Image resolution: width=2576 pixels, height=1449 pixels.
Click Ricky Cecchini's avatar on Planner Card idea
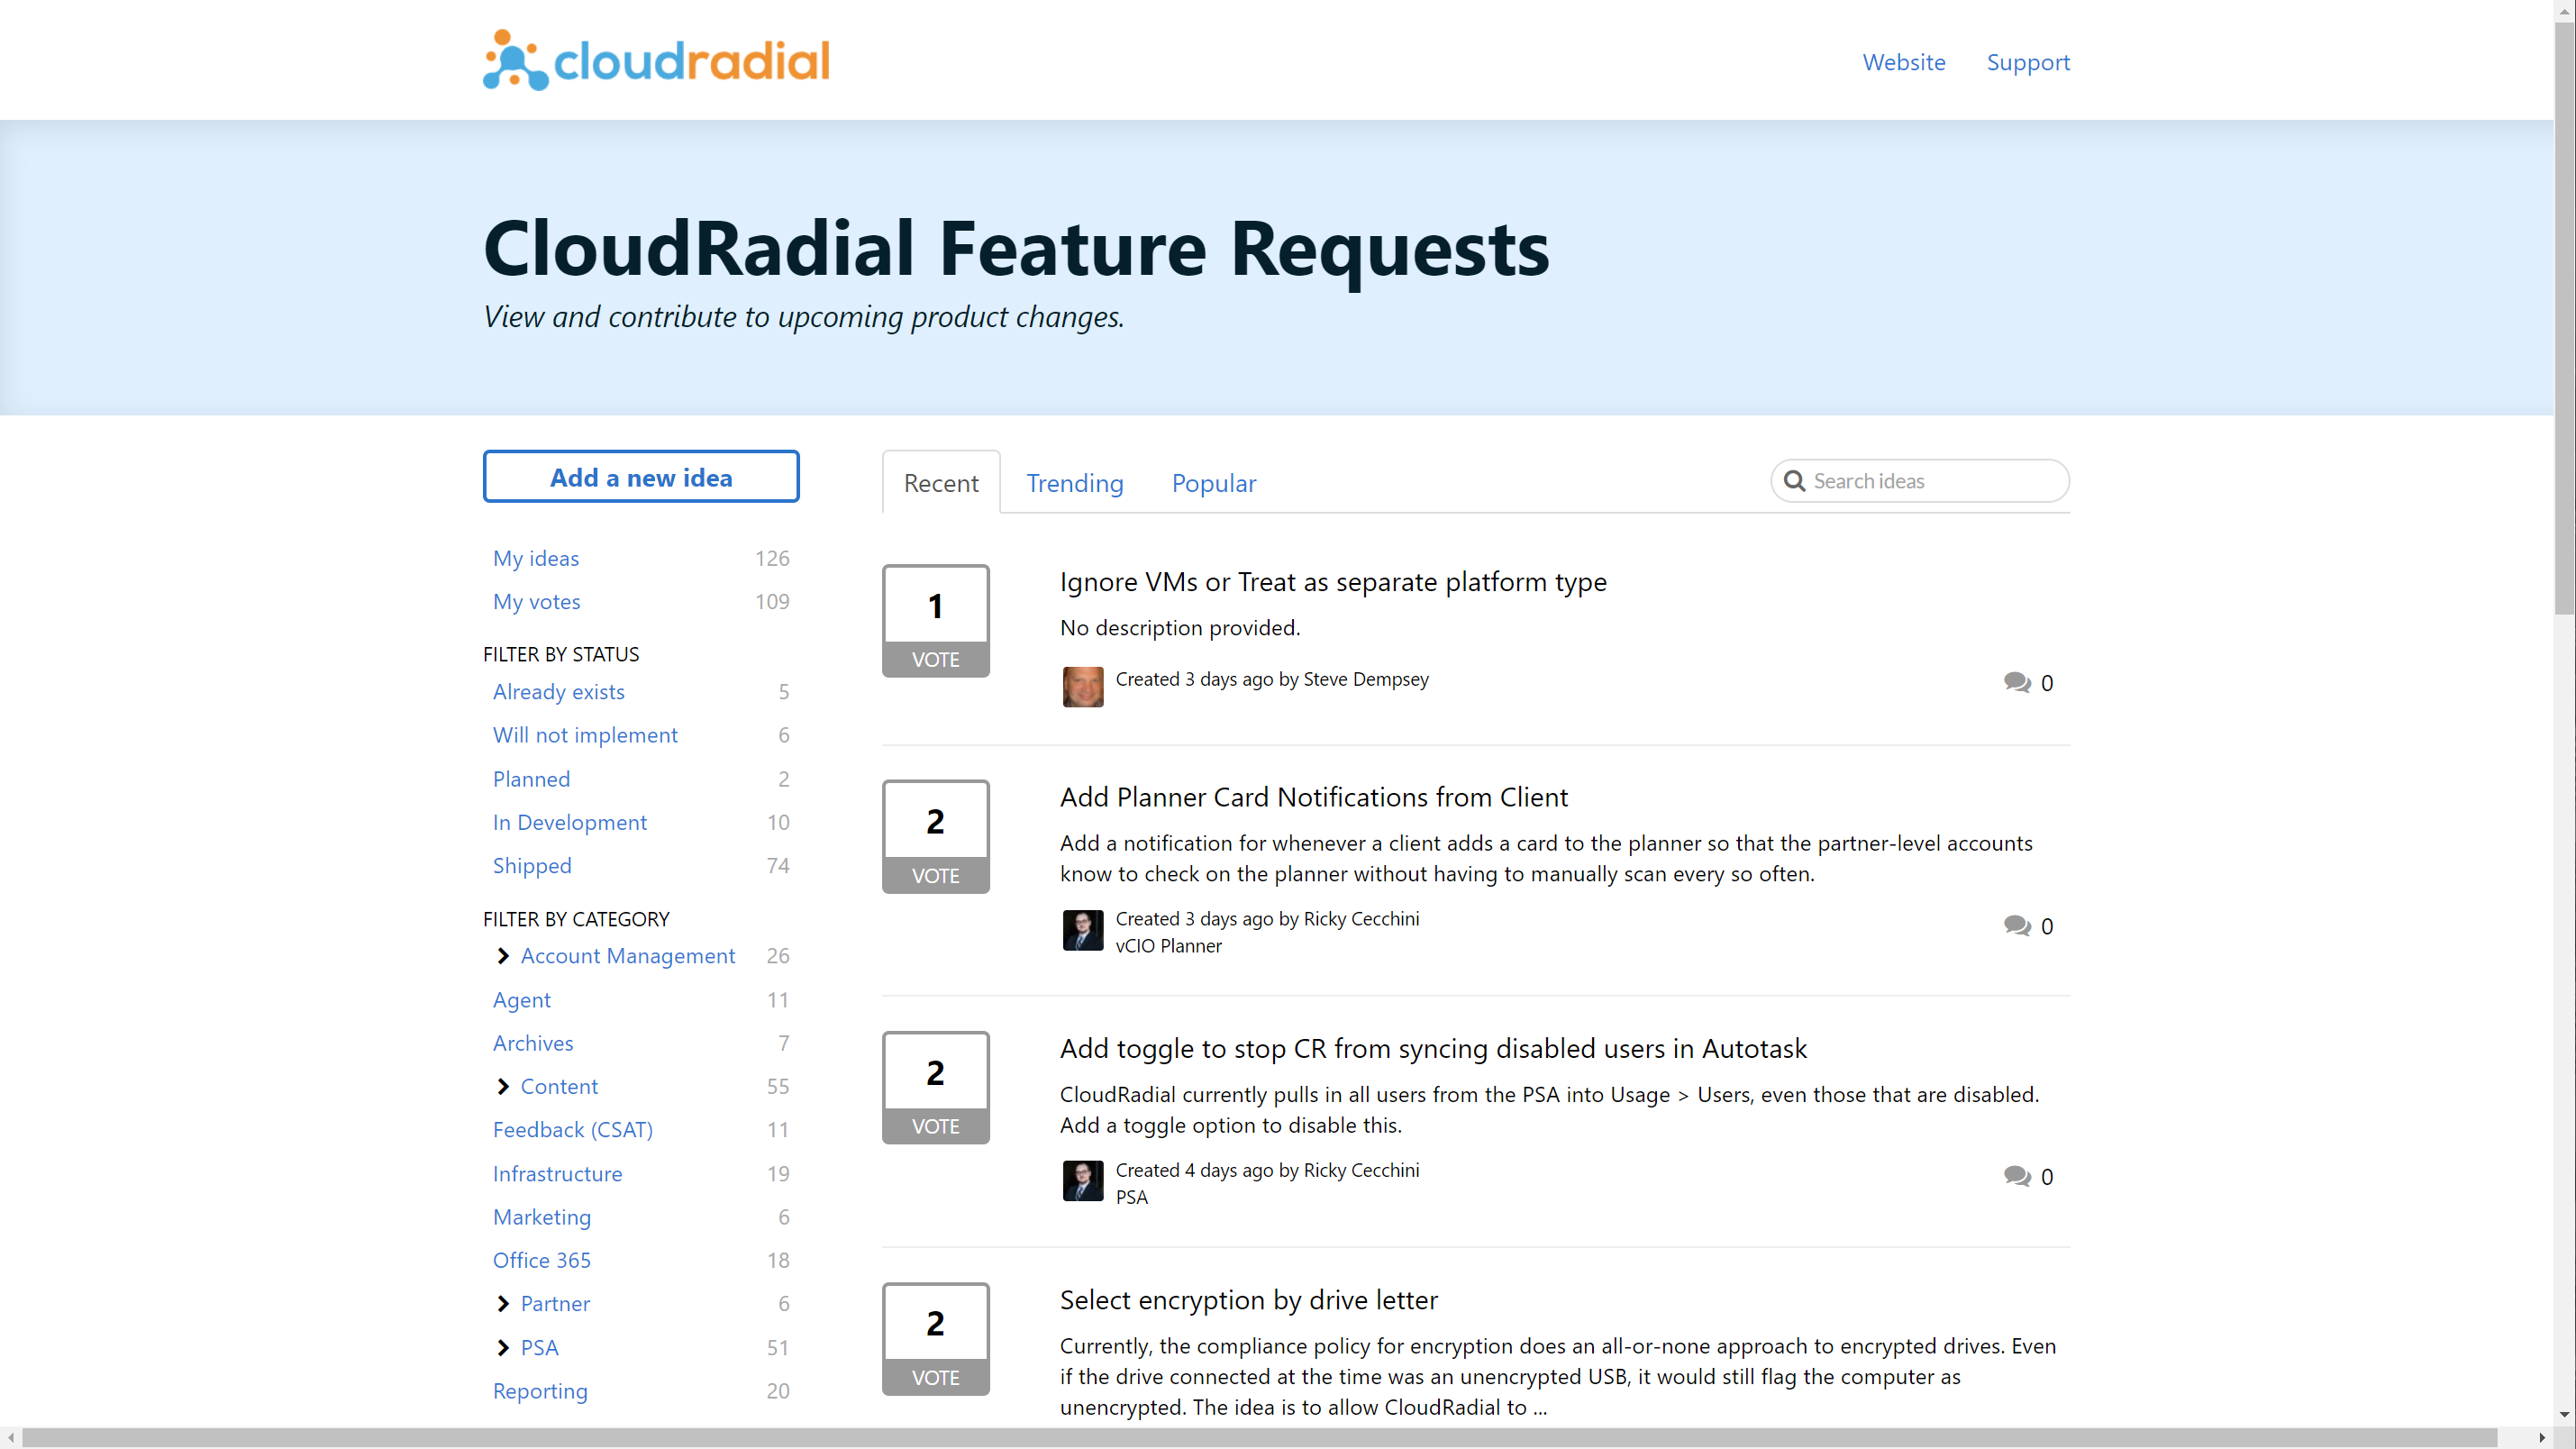point(1082,930)
